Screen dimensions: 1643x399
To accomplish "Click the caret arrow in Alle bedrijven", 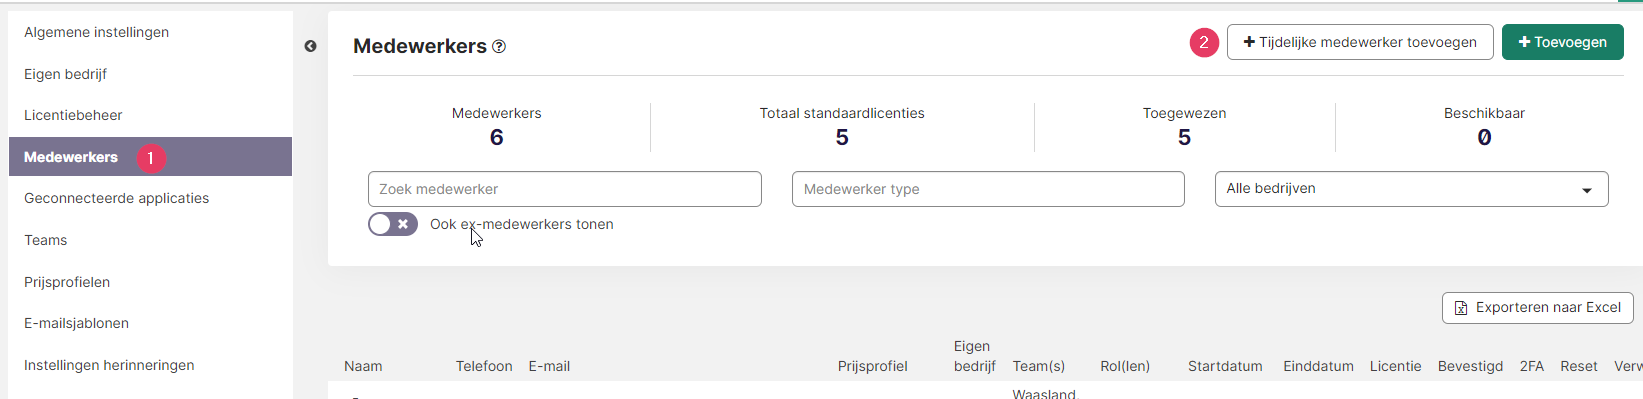I will [x=1587, y=190].
